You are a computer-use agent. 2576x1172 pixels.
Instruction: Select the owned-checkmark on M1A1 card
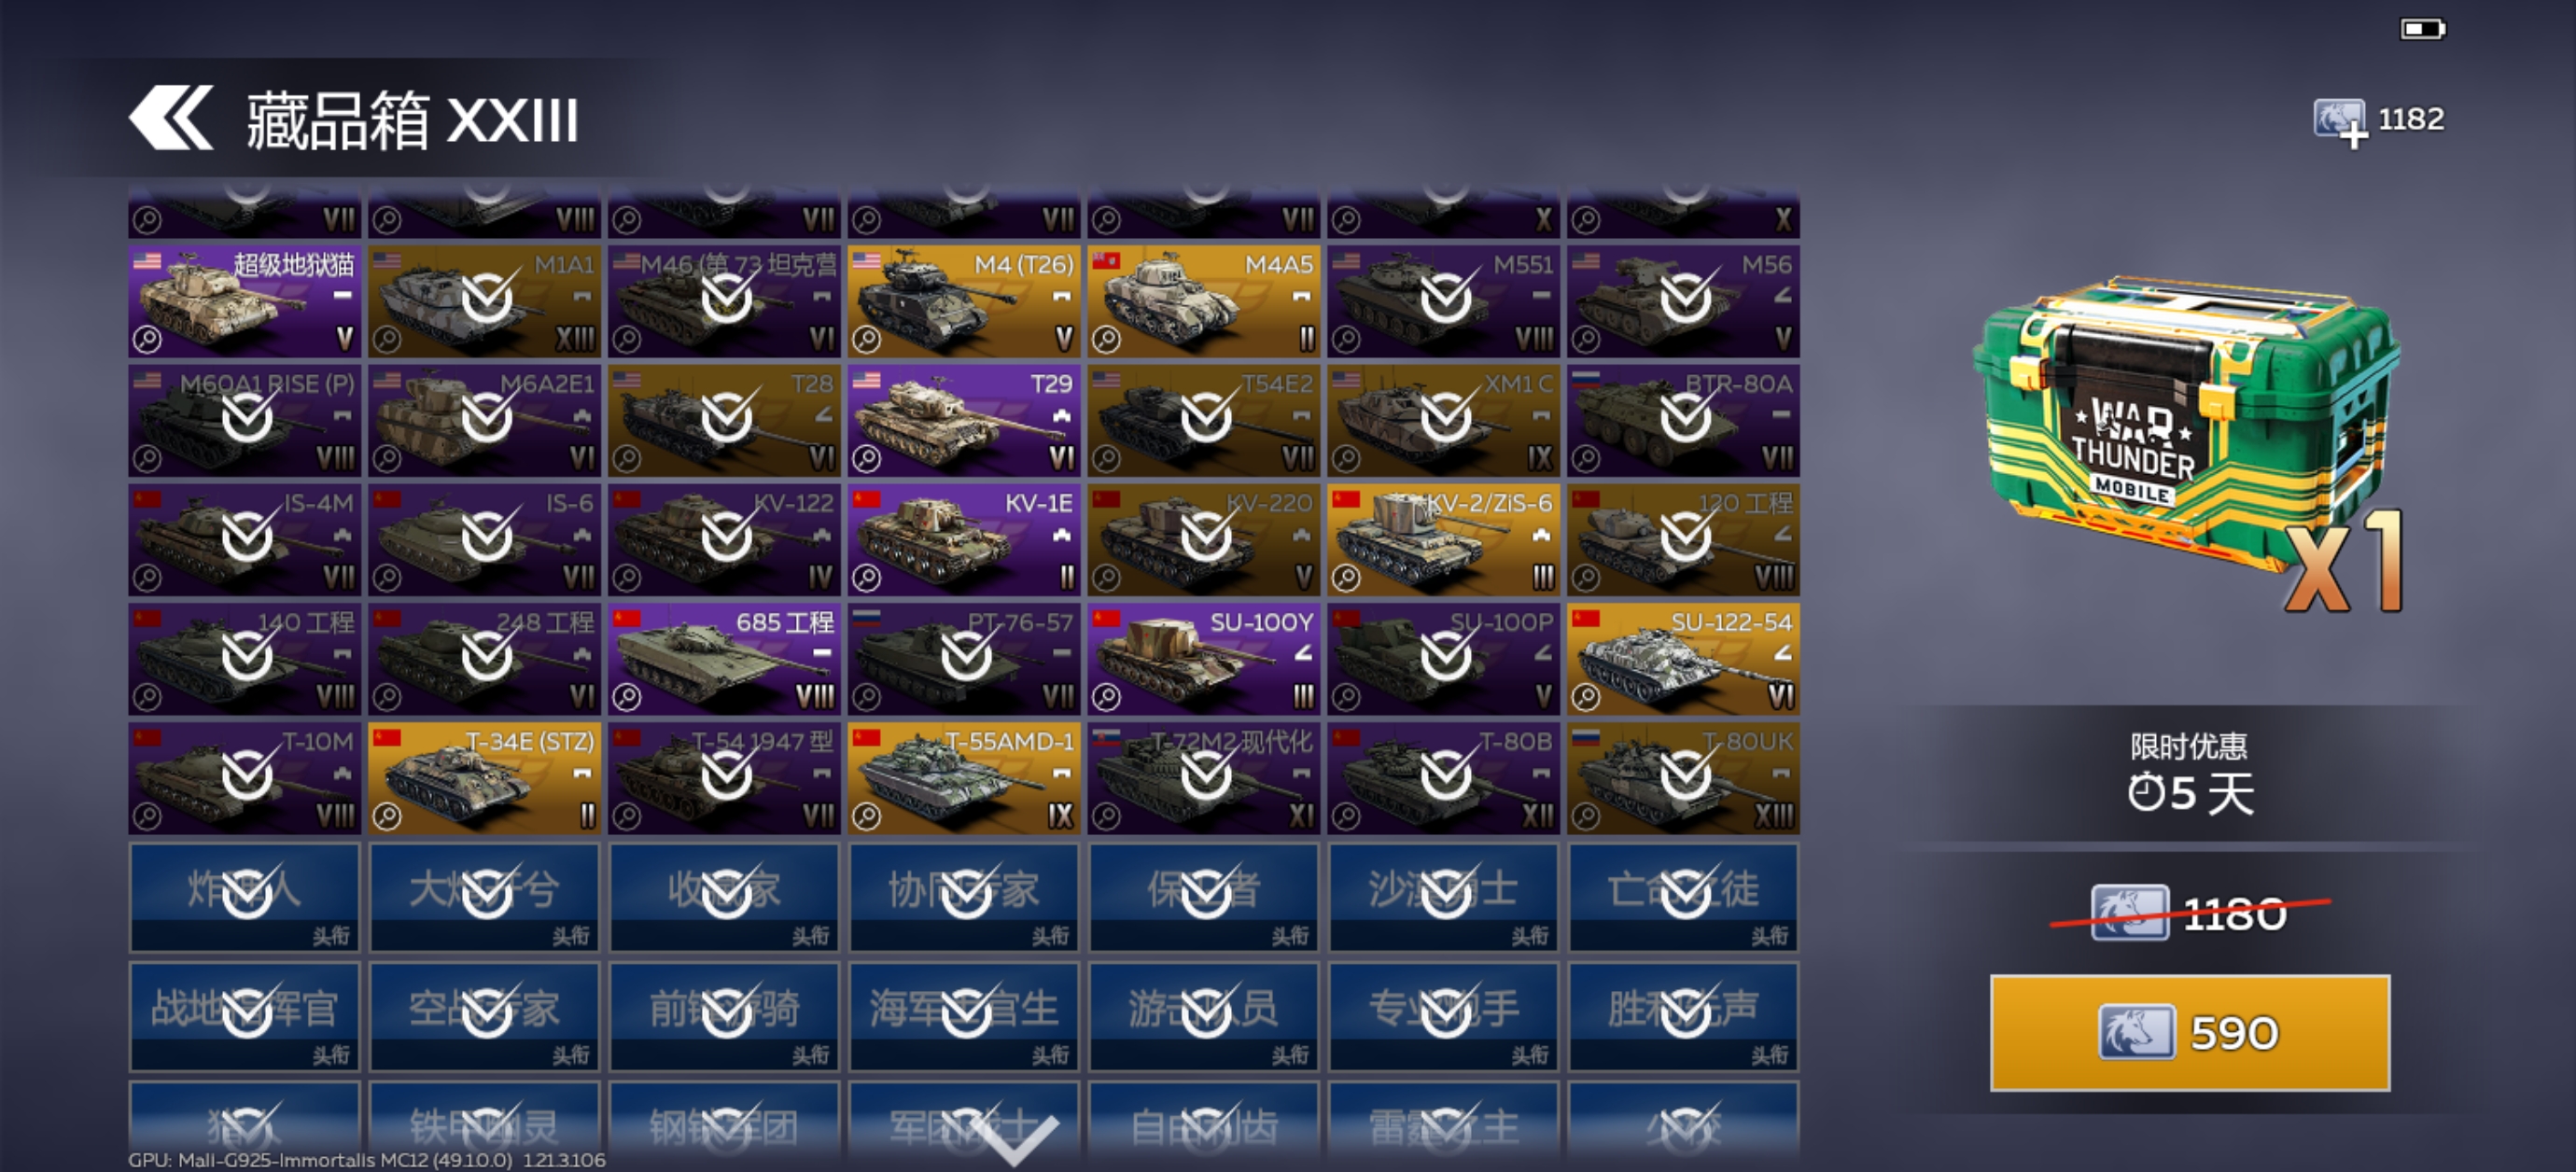(487, 297)
